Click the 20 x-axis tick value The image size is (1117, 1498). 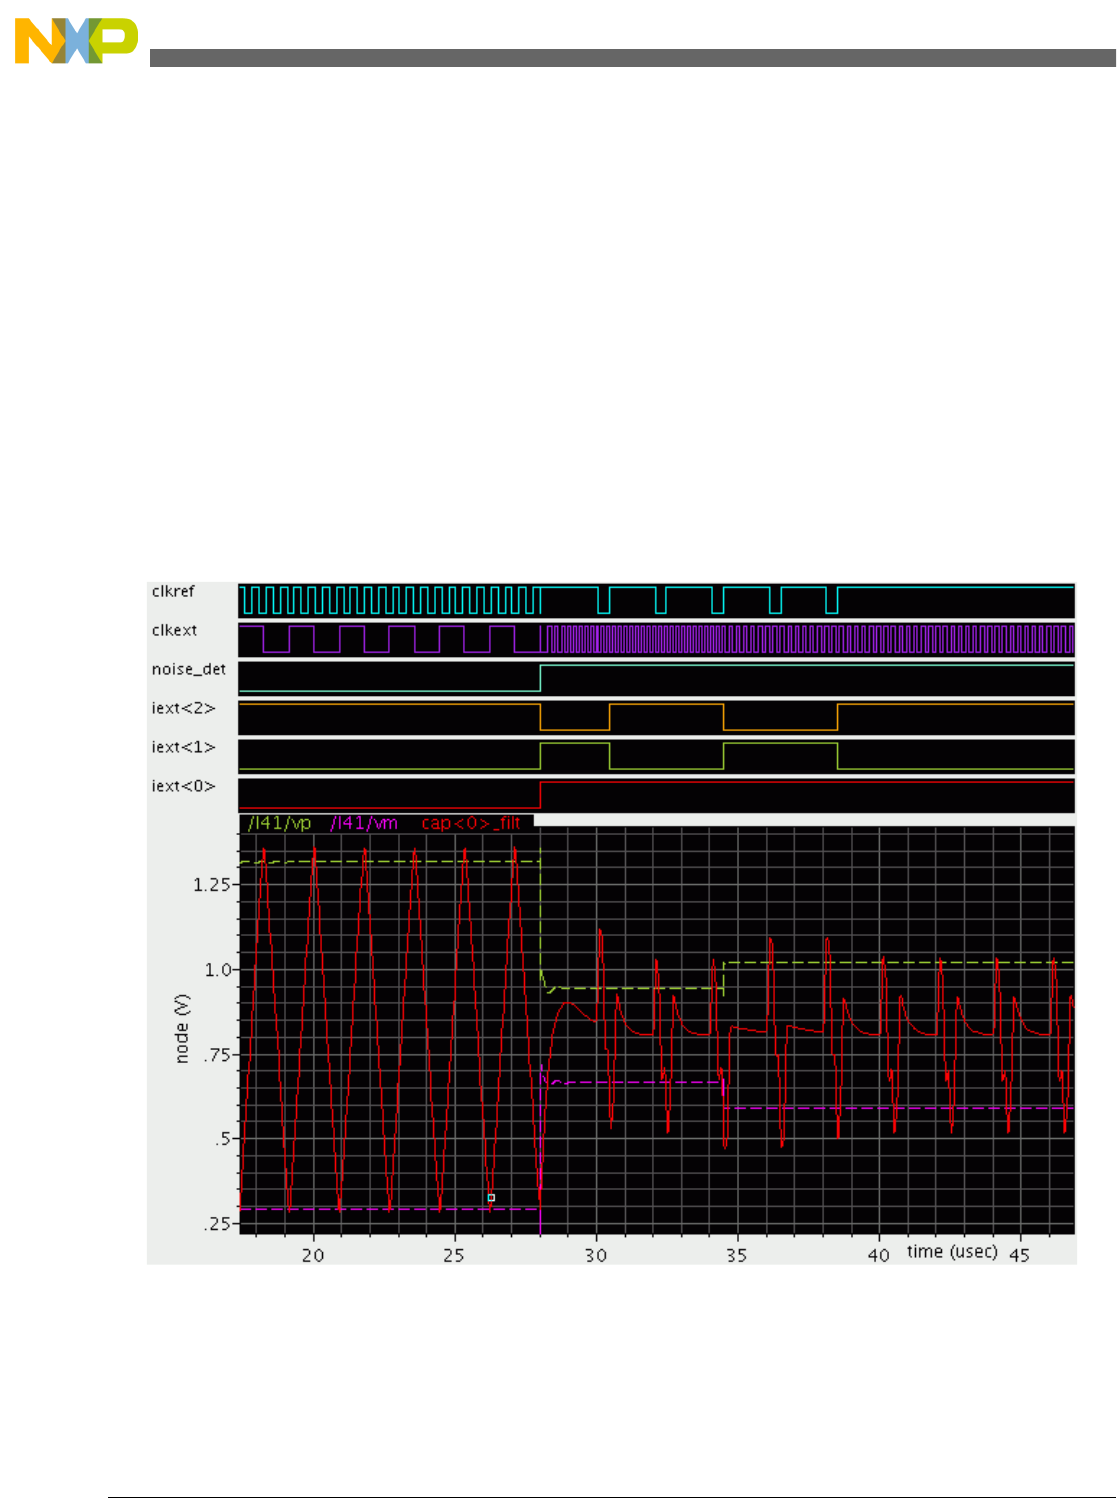[313, 1255]
